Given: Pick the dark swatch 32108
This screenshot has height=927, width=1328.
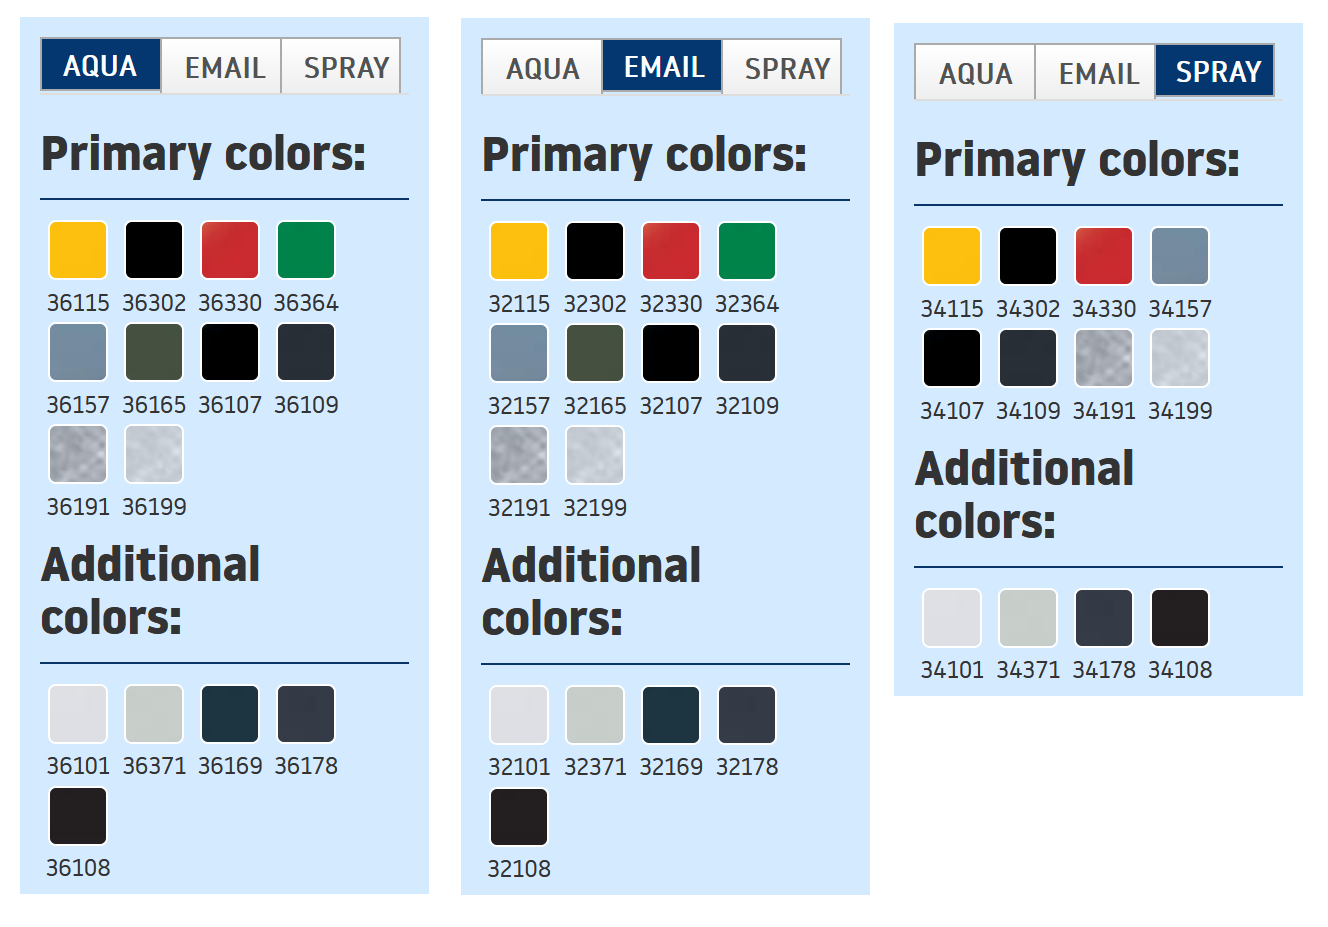Looking at the screenshot, I should pos(519,817).
